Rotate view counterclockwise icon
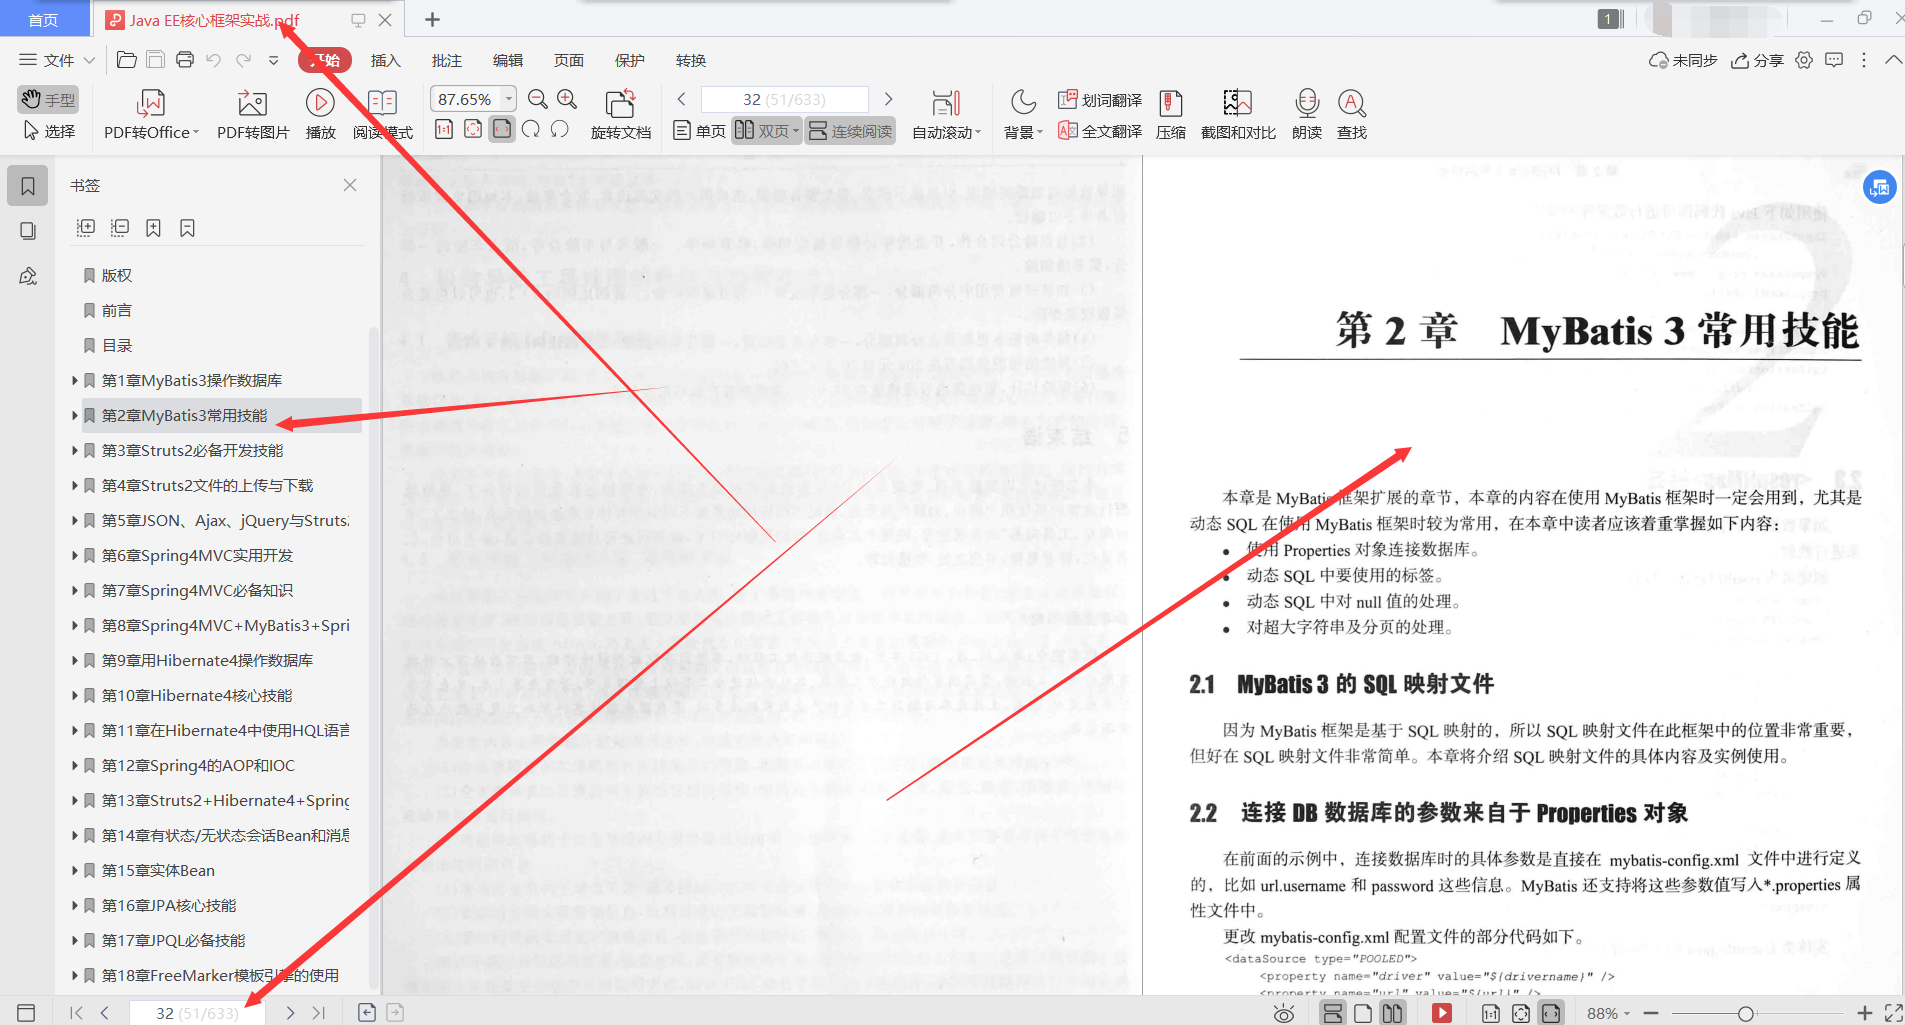The height and width of the screenshot is (1025, 1905). [x=560, y=129]
